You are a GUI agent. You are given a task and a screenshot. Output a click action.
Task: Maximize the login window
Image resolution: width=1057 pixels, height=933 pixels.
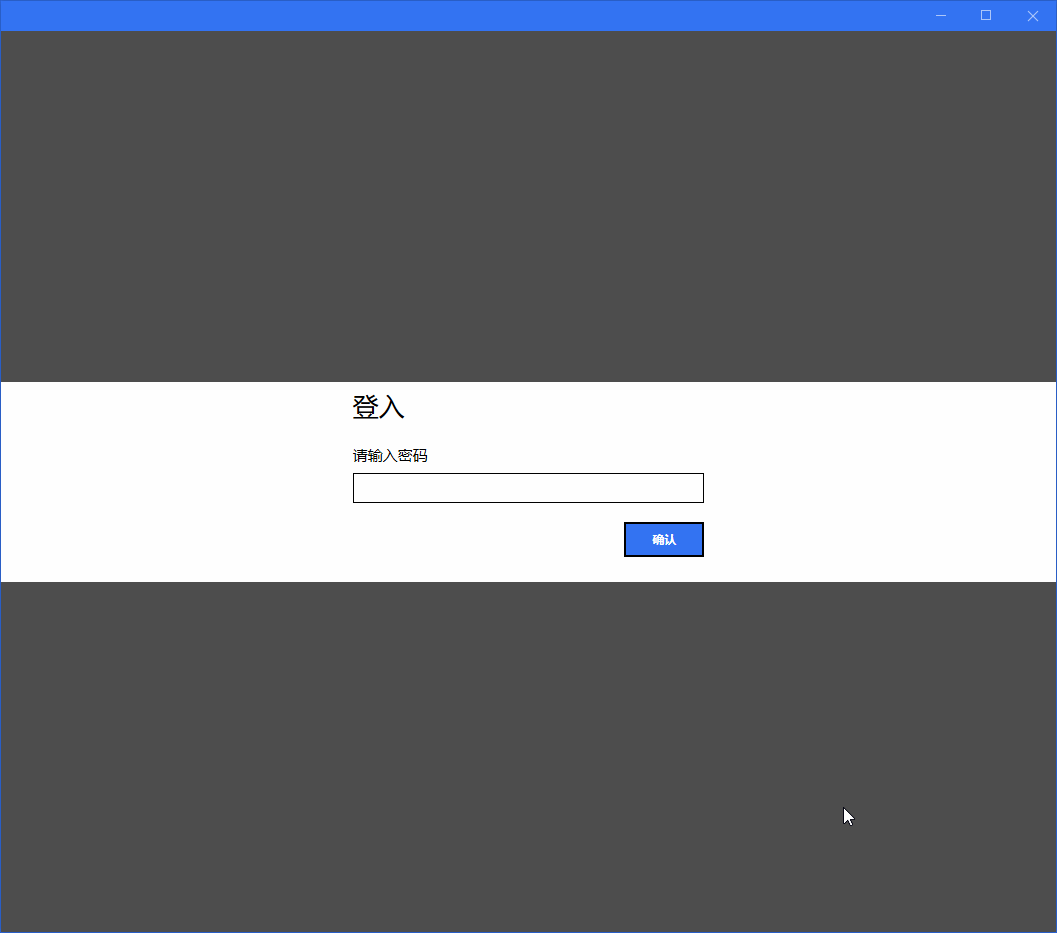(x=986, y=16)
